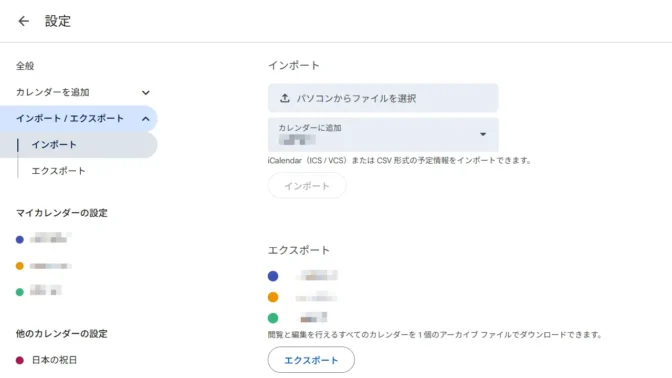Click the archive download description text

pos(435,335)
